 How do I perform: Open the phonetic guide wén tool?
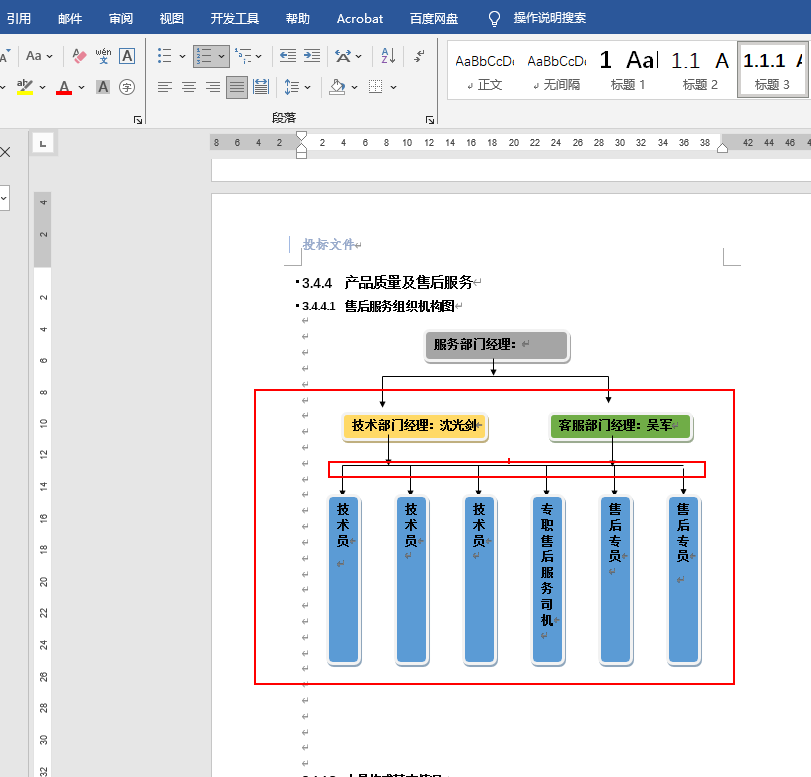[x=103, y=56]
